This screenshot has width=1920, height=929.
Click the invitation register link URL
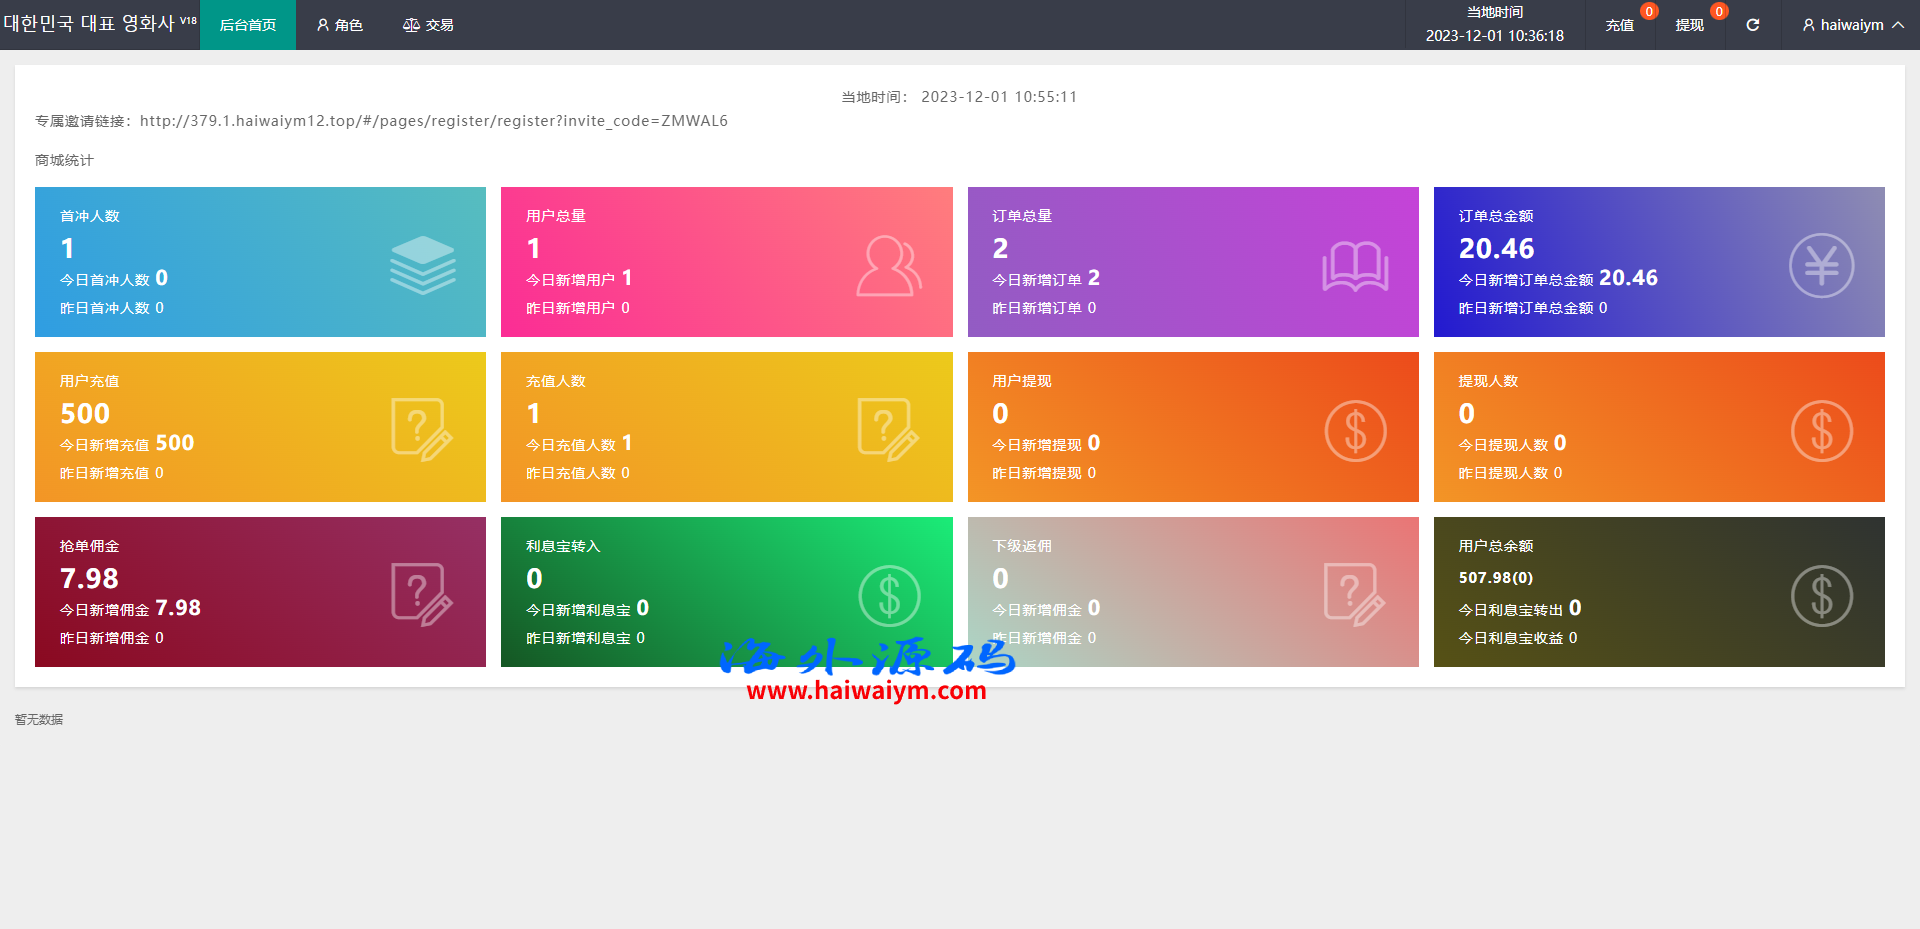(433, 121)
